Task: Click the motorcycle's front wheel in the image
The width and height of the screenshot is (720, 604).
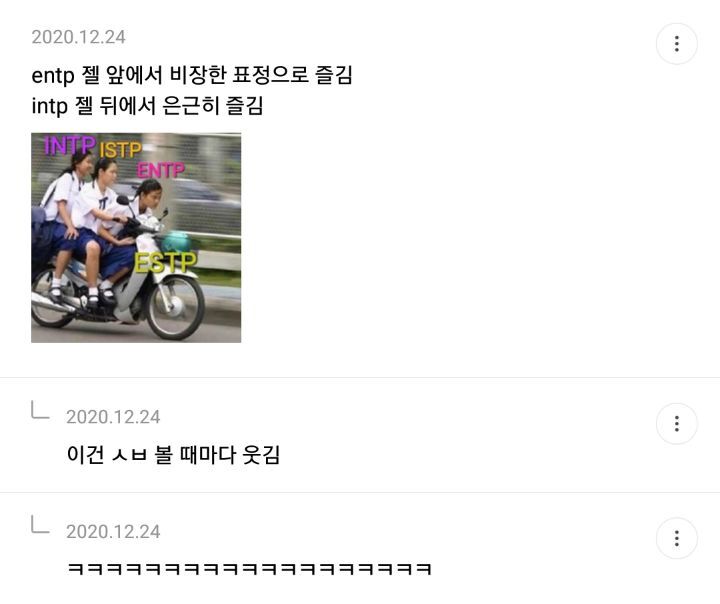Action: pyautogui.click(x=175, y=306)
